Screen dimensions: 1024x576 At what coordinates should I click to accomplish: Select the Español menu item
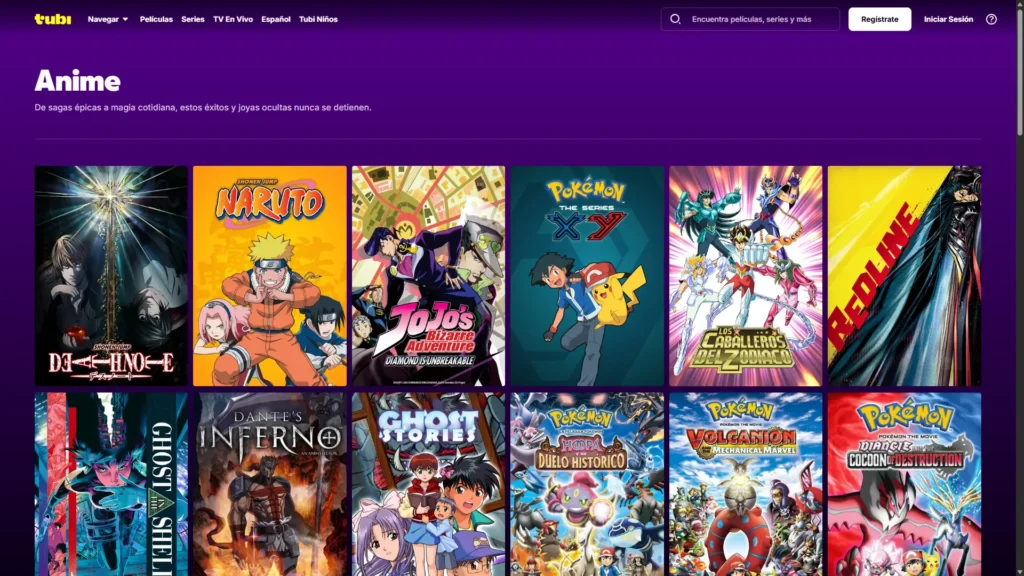(x=276, y=19)
